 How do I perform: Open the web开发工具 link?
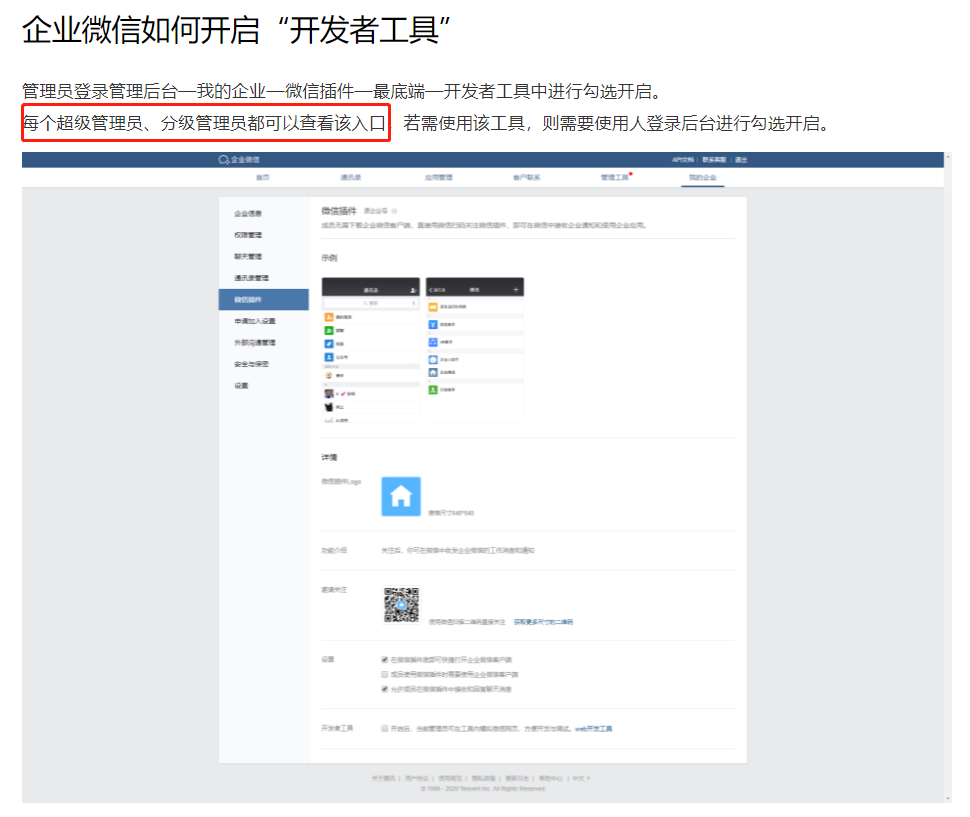[593, 729]
